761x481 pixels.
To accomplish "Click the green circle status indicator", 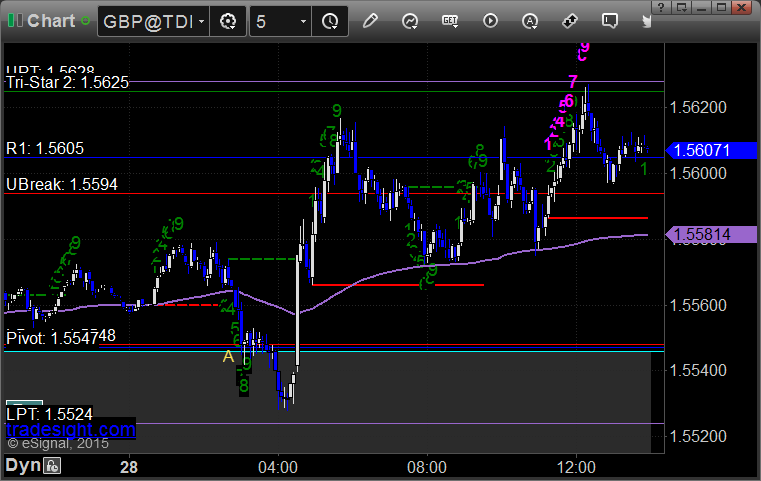I will point(85,21).
